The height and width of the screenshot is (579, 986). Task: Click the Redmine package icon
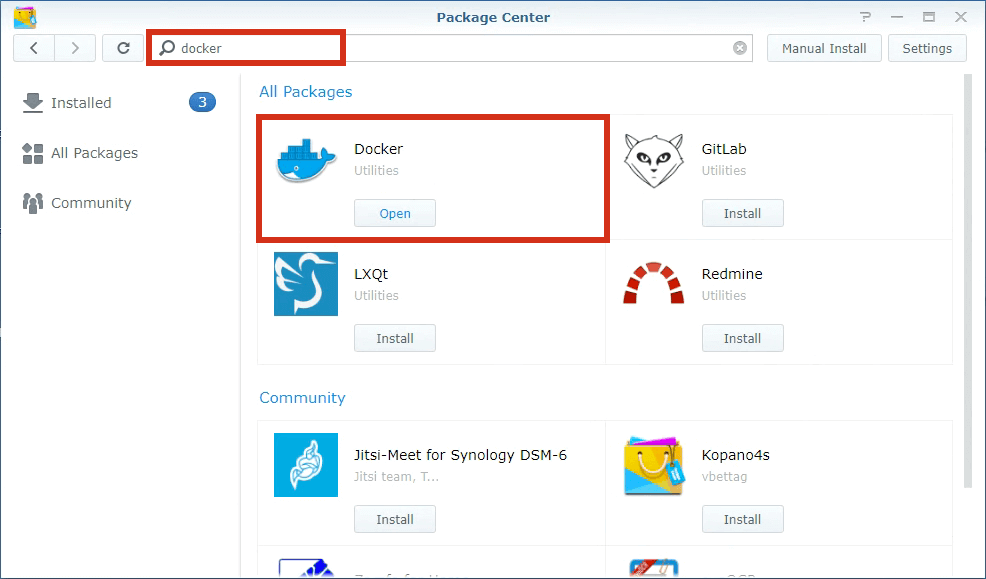[x=654, y=284]
